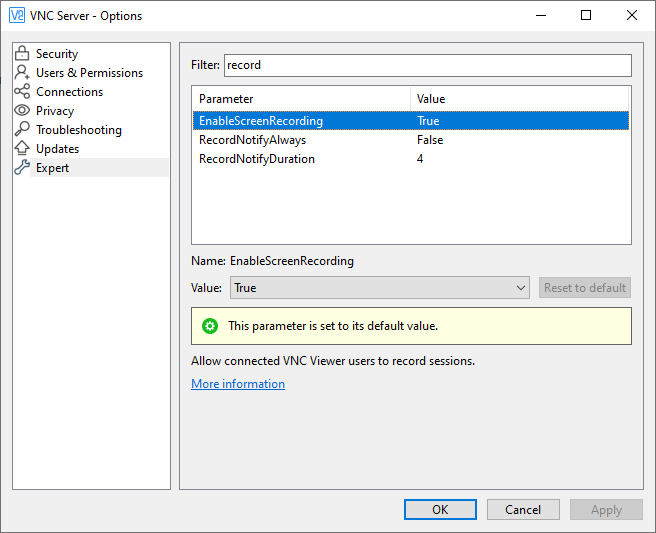
Task: Select the EnableScreenRecording row
Action: tap(411, 121)
